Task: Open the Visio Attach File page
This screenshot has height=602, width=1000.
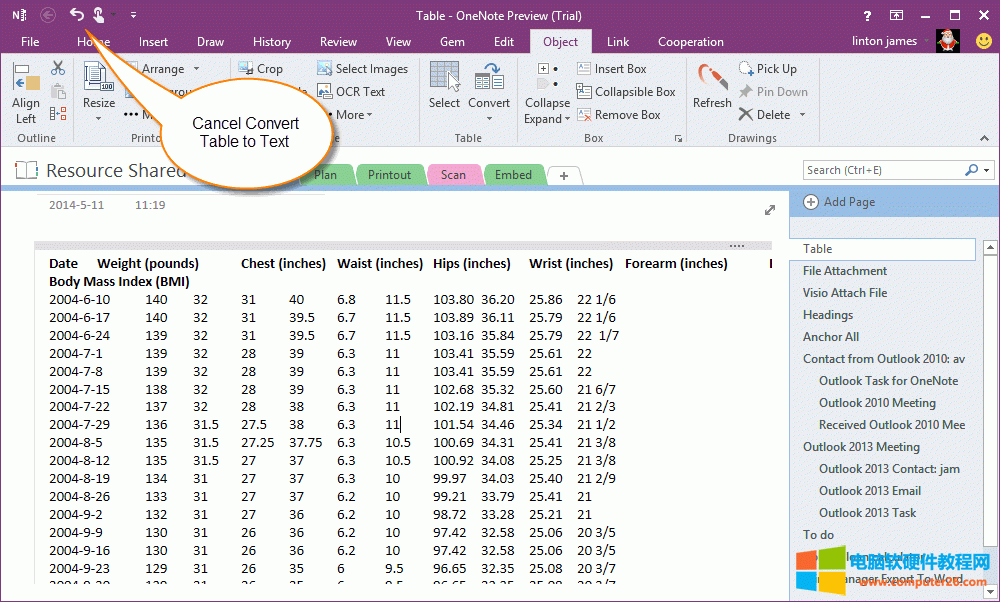Action: 844,293
